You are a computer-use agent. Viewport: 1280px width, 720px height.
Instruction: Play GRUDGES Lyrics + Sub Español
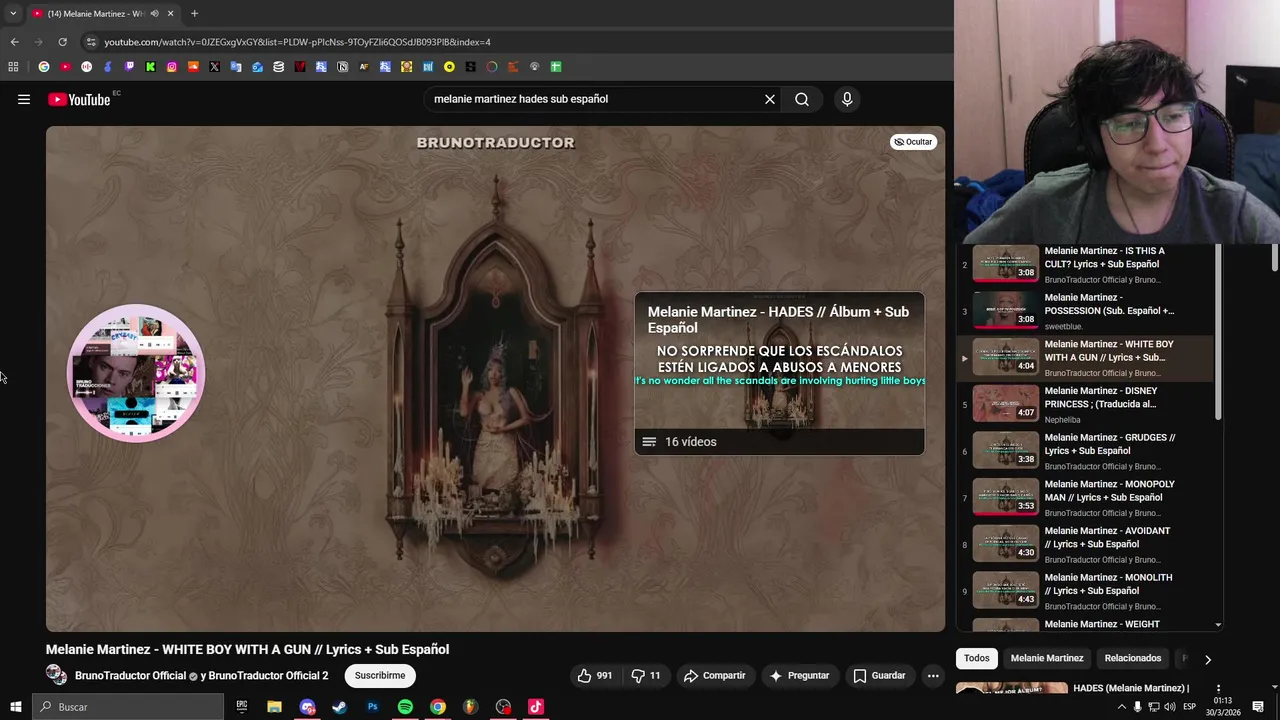[1085, 451]
